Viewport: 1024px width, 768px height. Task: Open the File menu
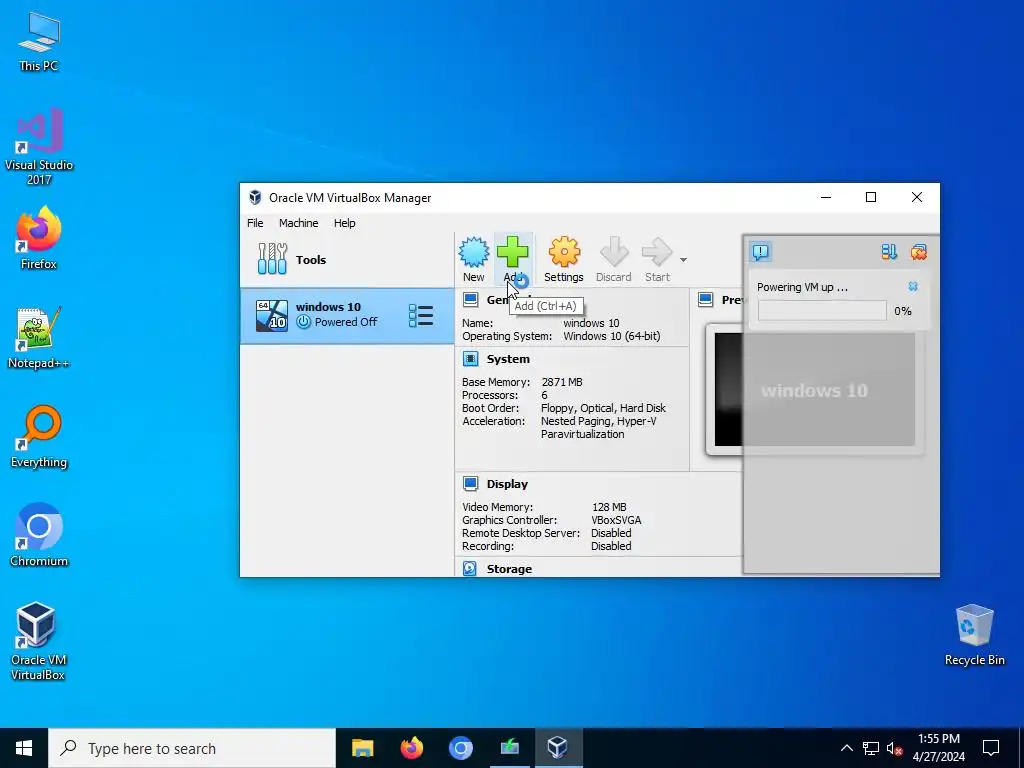point(255,223)
